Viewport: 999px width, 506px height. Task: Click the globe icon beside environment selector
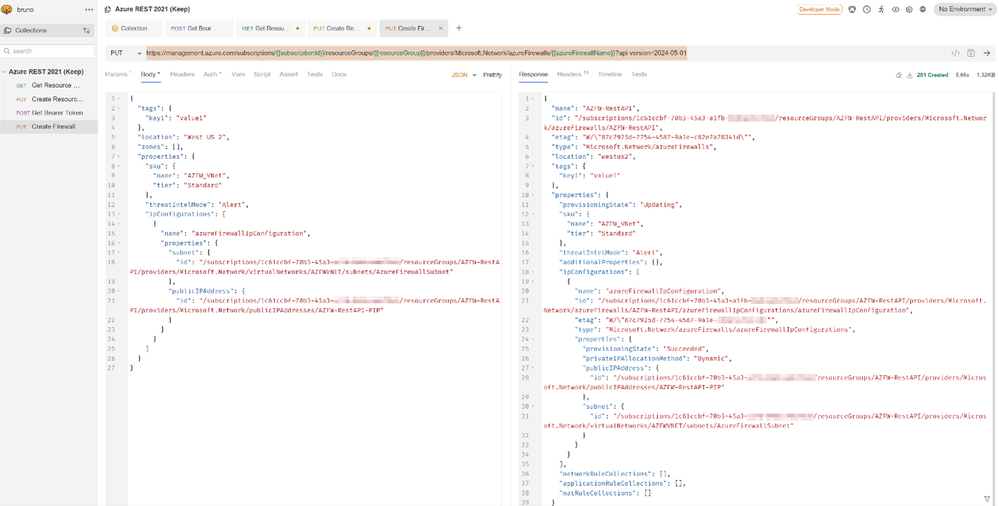[923, 10]
